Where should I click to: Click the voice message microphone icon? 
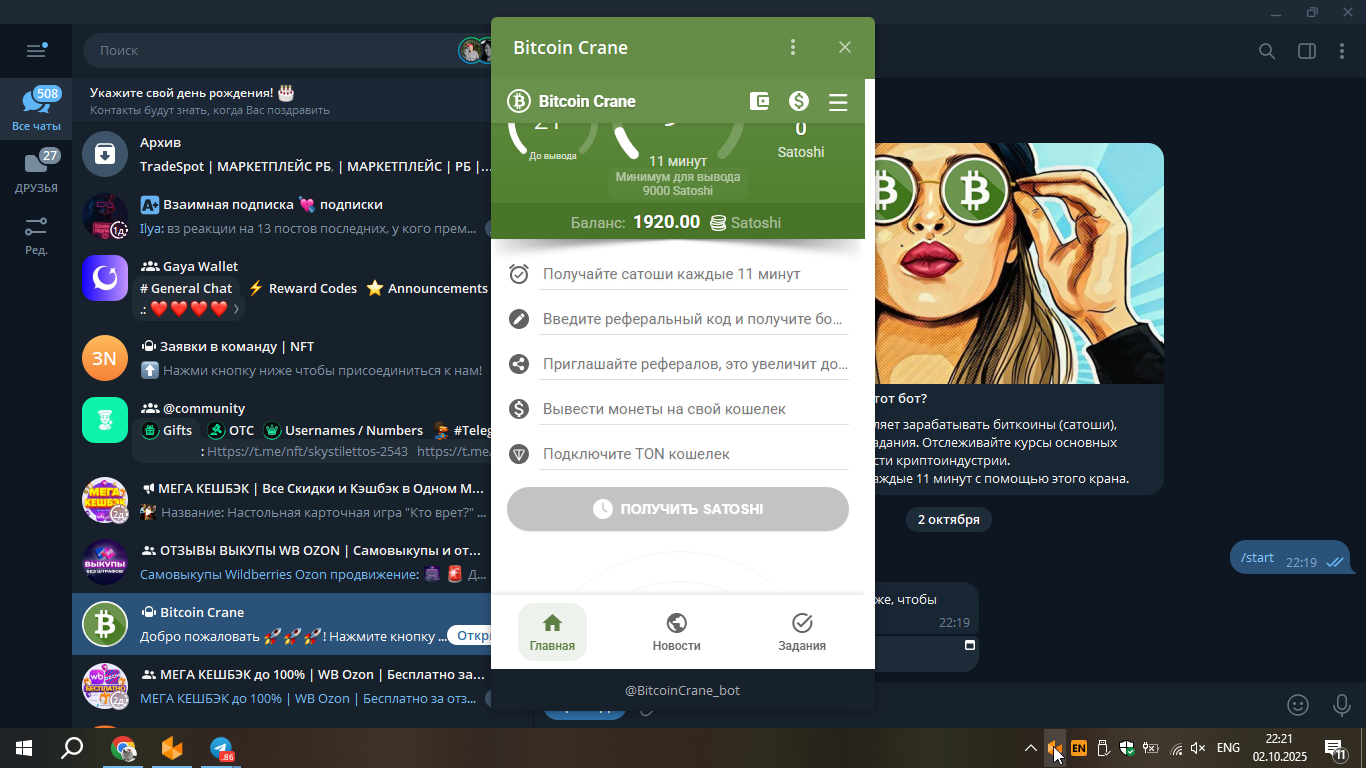[1342, 705]
